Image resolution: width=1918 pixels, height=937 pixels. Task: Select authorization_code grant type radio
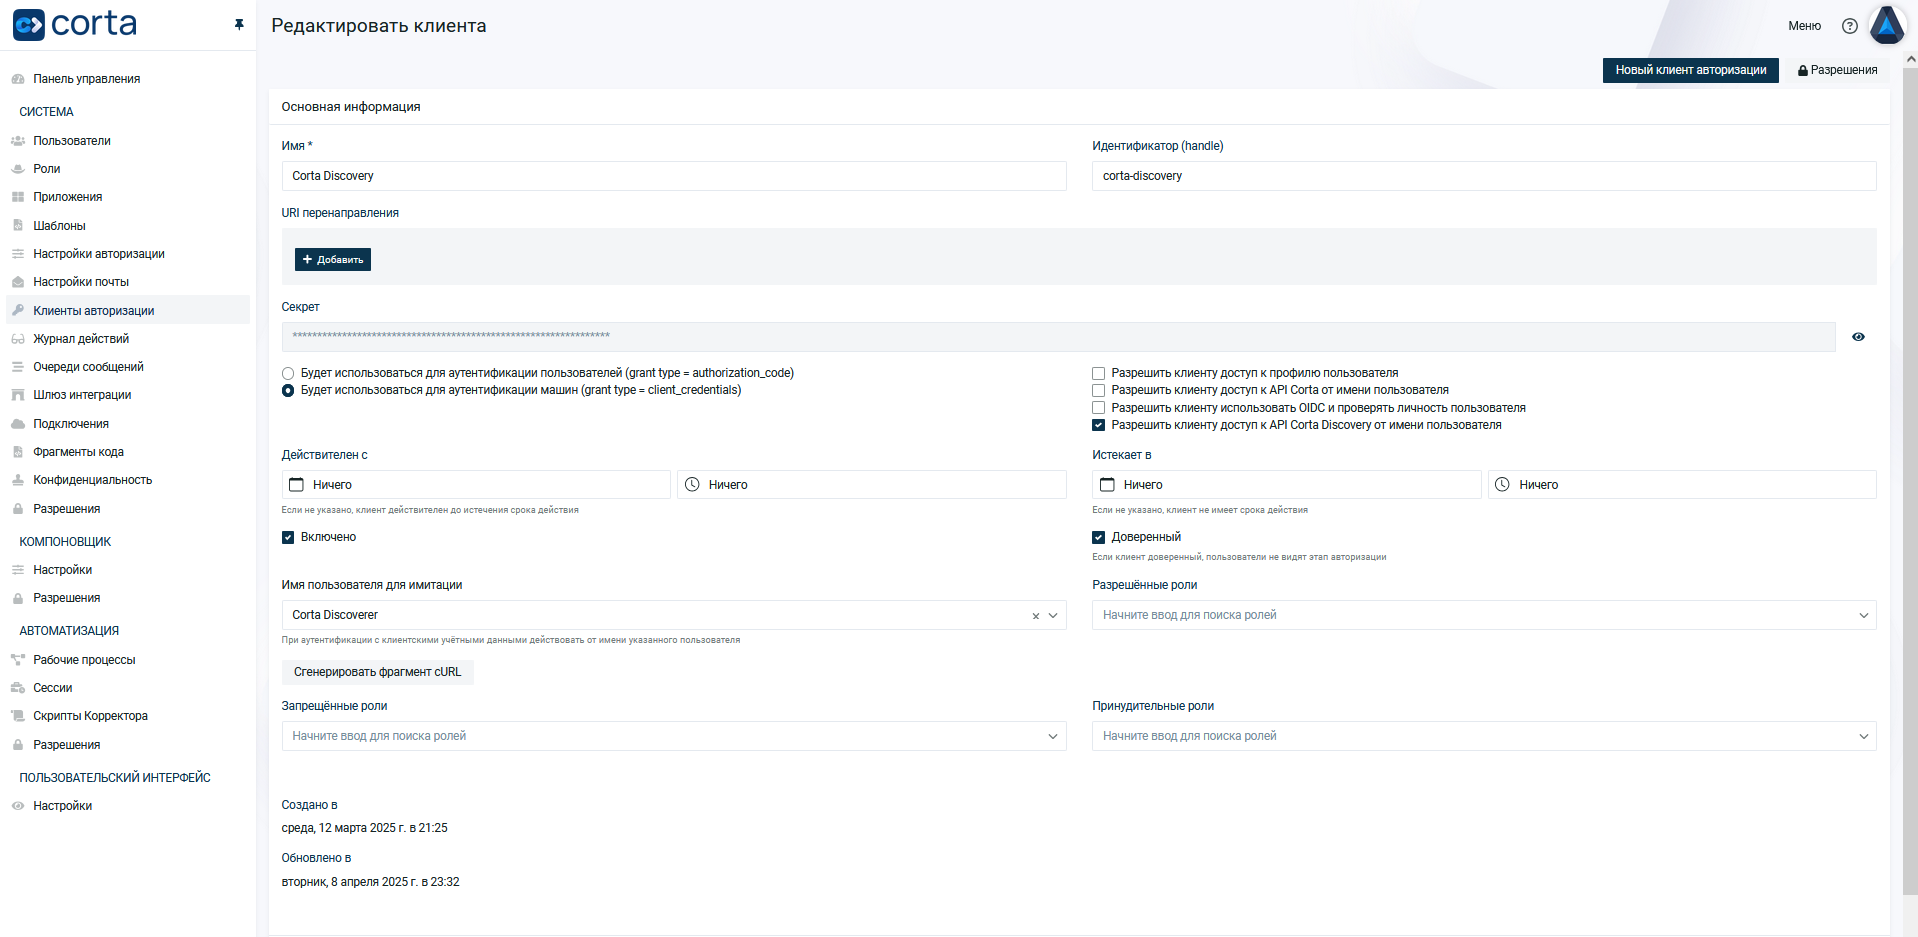point(288,373)
